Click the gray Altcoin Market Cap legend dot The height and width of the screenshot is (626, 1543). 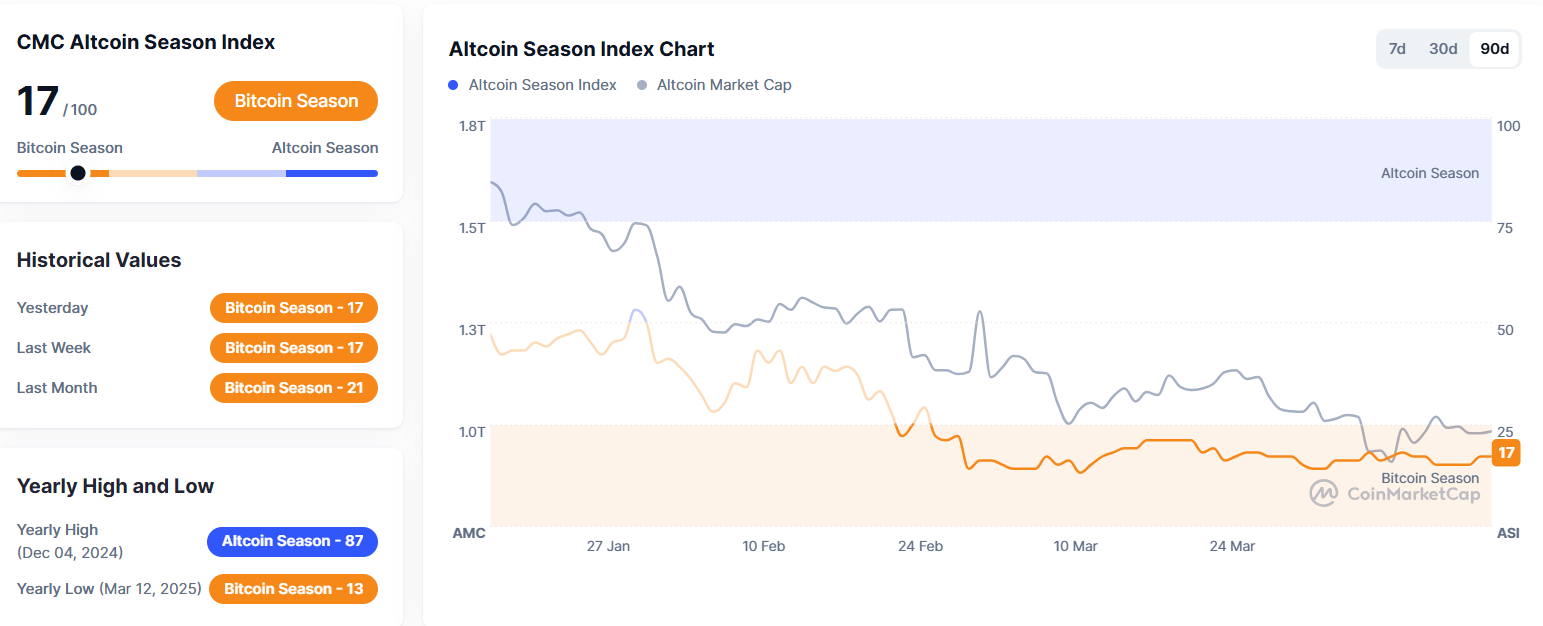click(x=640, y=85)
